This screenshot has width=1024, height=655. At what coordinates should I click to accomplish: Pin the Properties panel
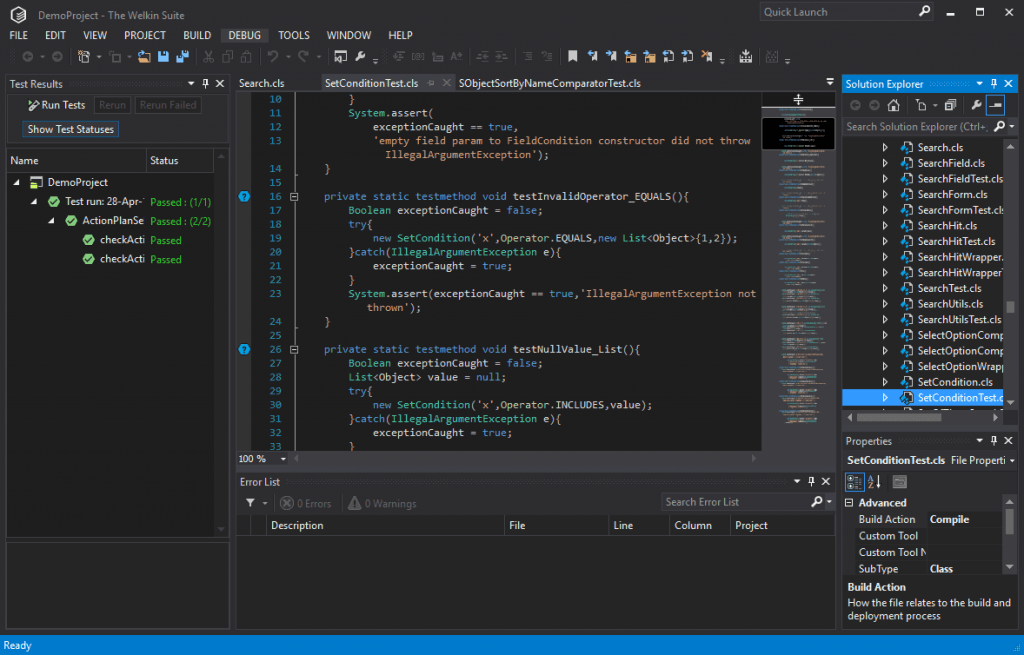pyautogui.click(x=994, y=441)
